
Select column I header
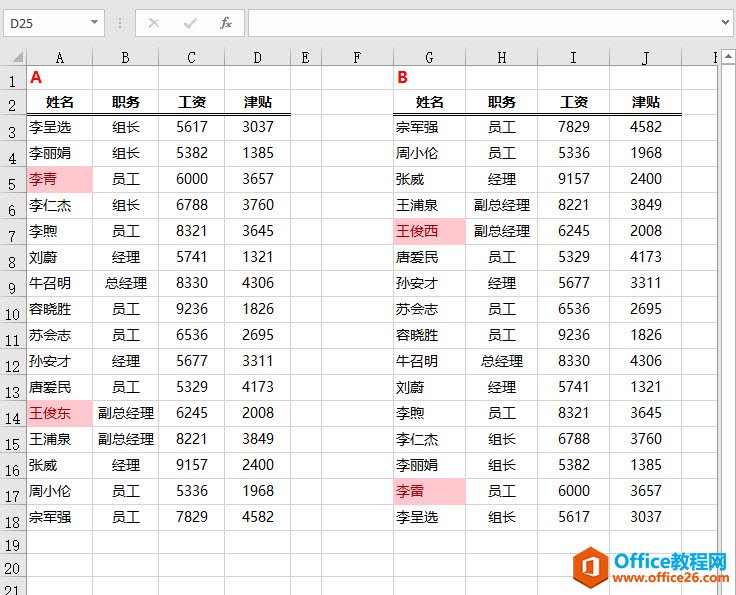(573, 58)
